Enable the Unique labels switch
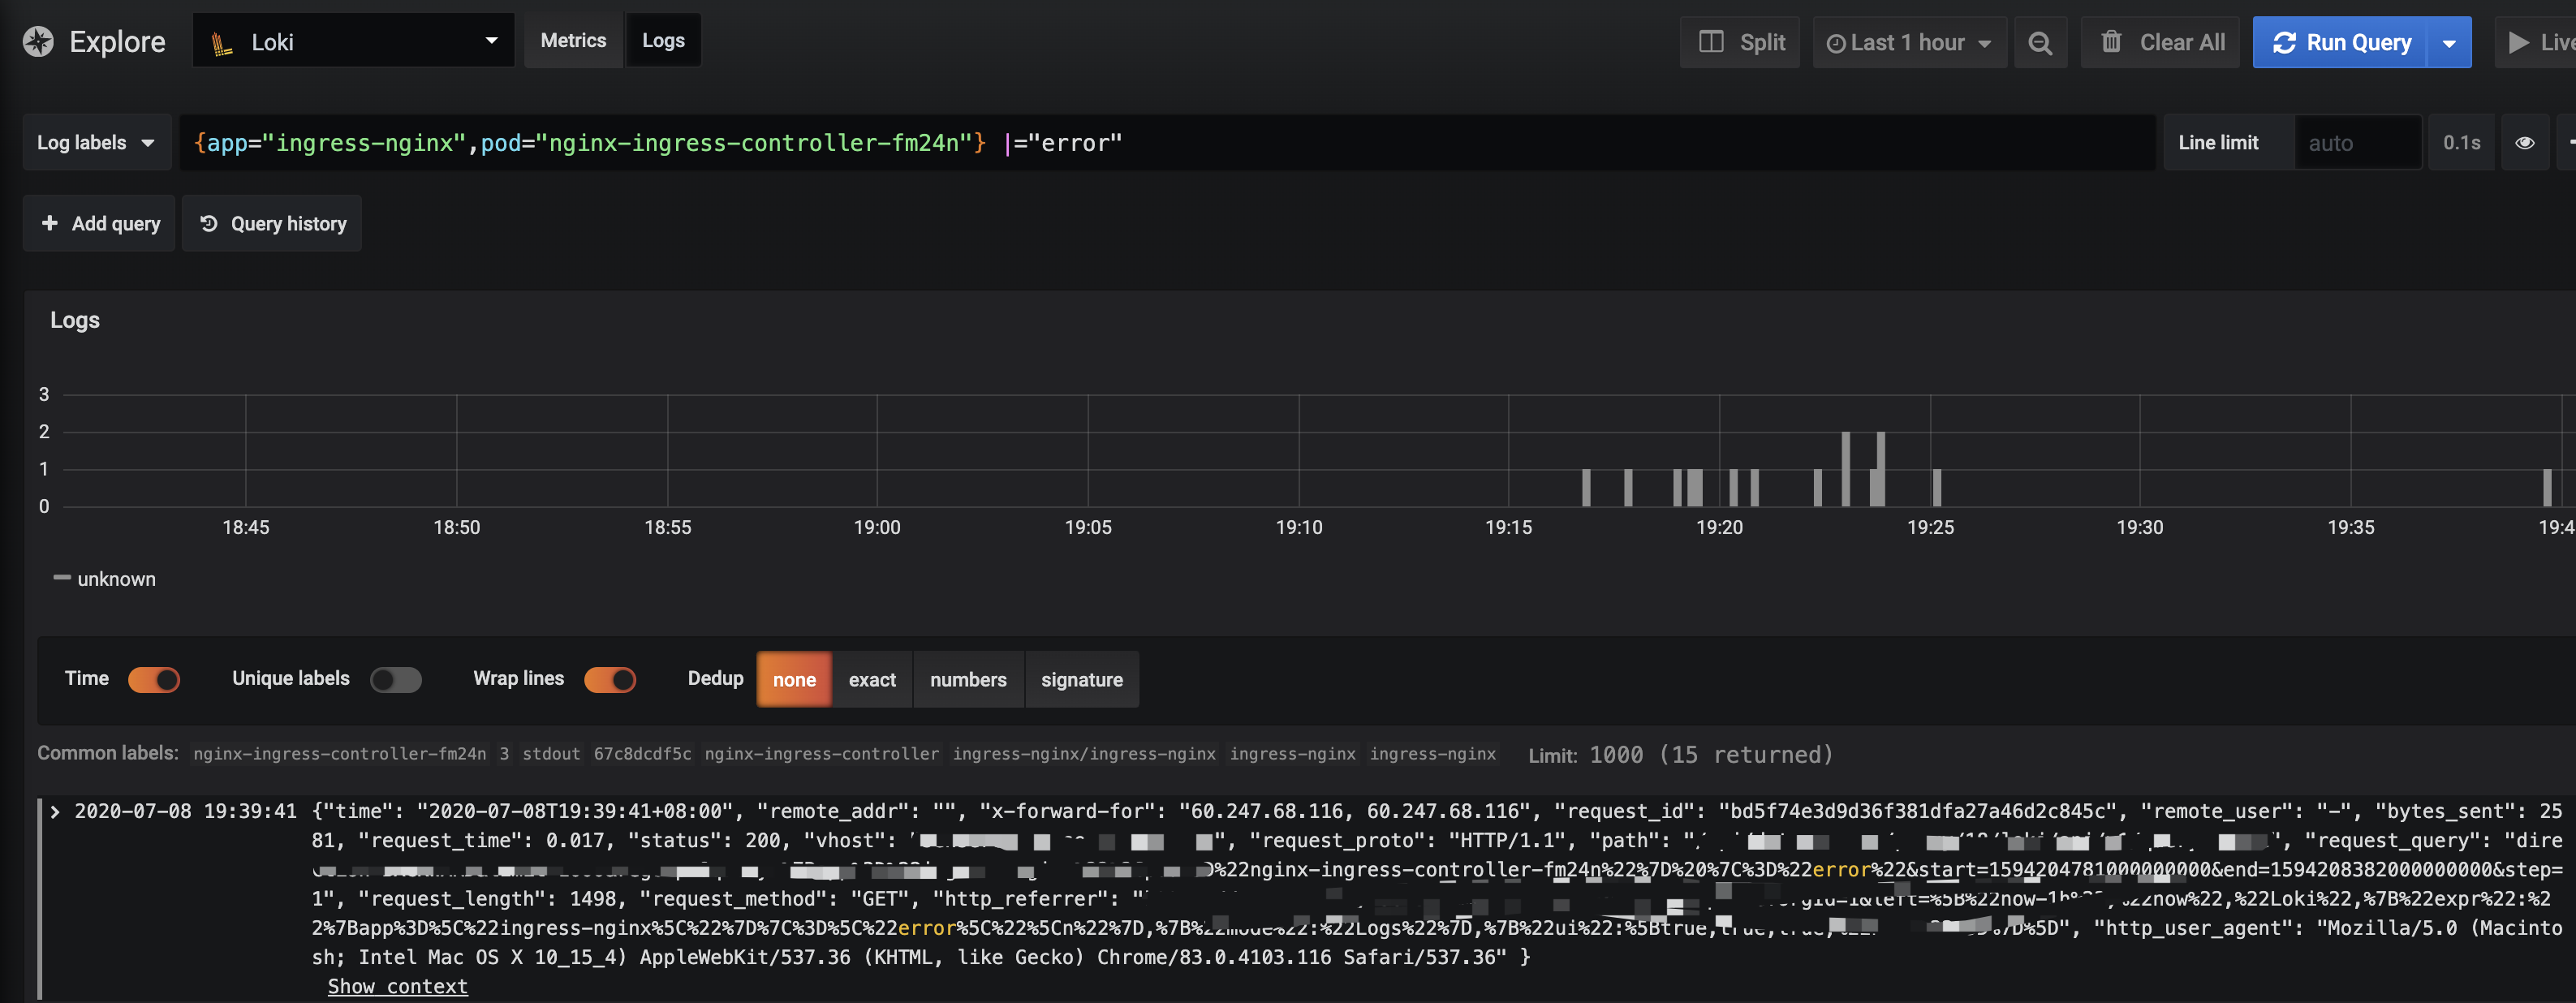The image size is (2576, 1003). tap(395, 680)
